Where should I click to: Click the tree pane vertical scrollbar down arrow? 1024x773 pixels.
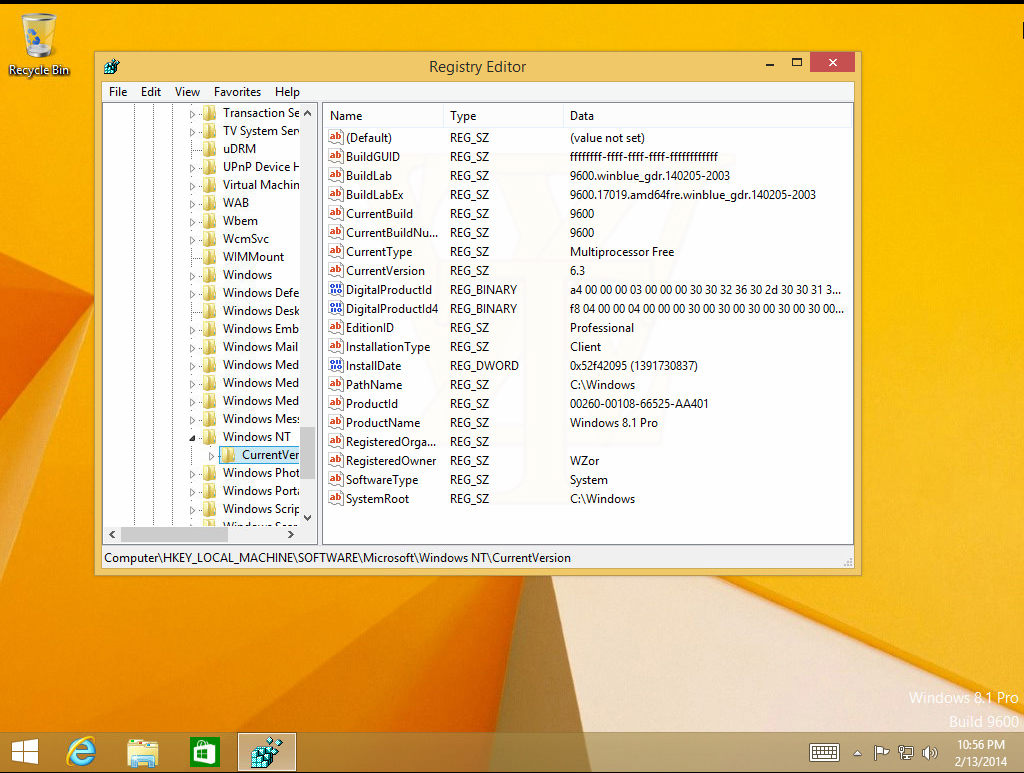(x=308, y=518)
